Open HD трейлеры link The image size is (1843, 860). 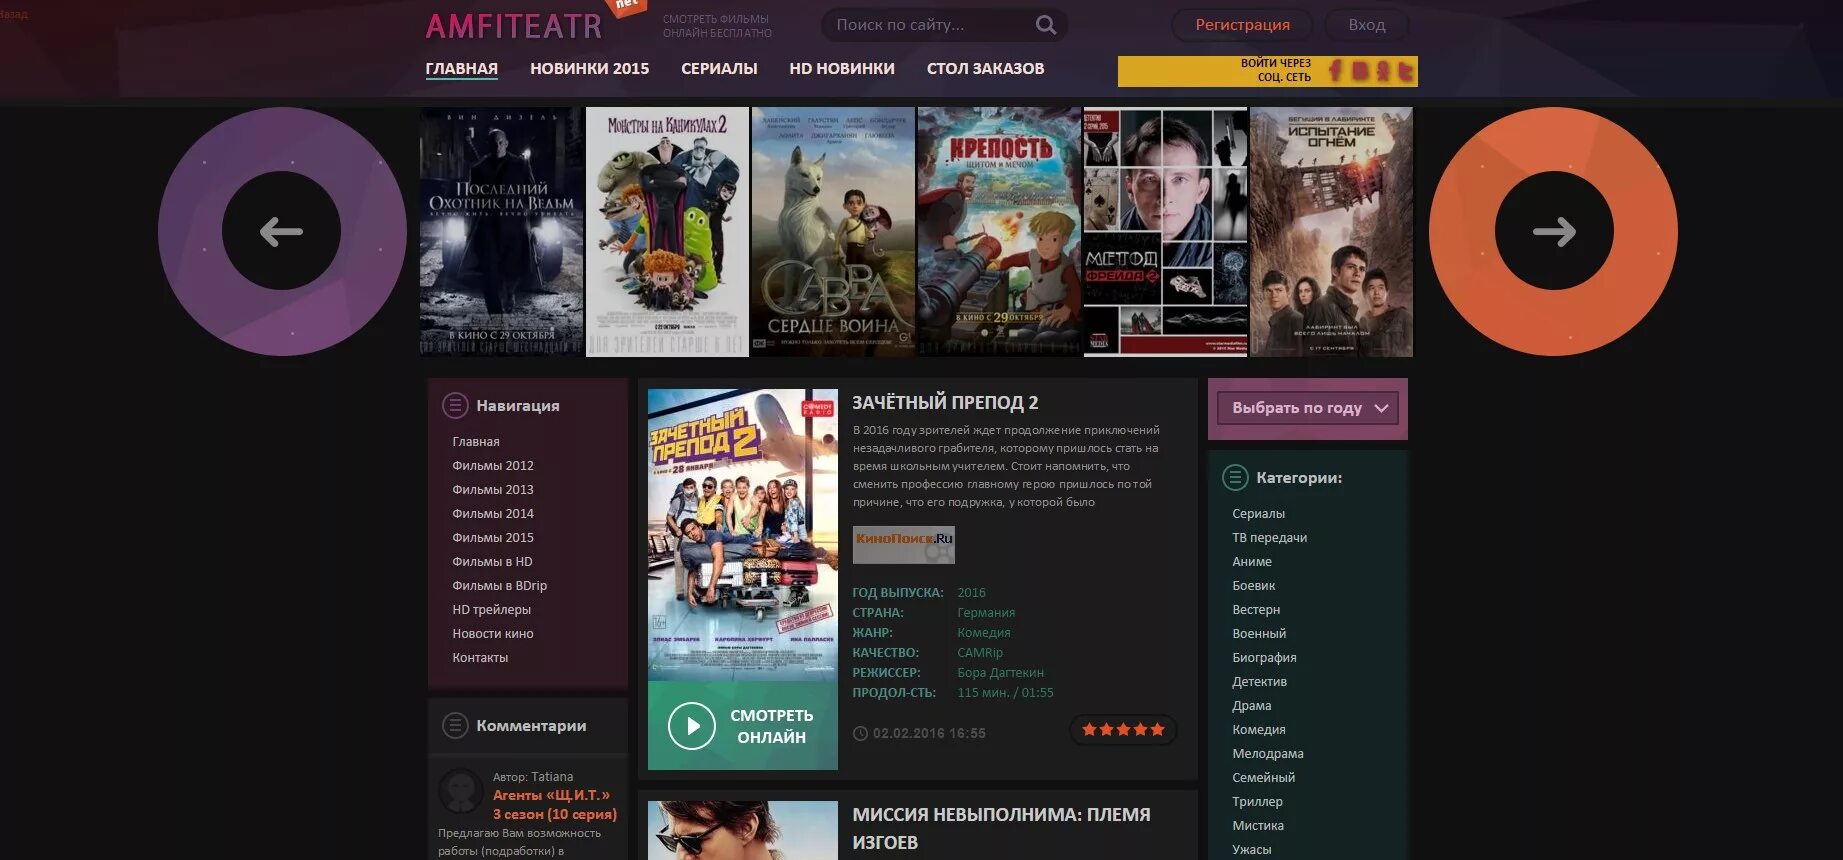[x=492, y=610]
